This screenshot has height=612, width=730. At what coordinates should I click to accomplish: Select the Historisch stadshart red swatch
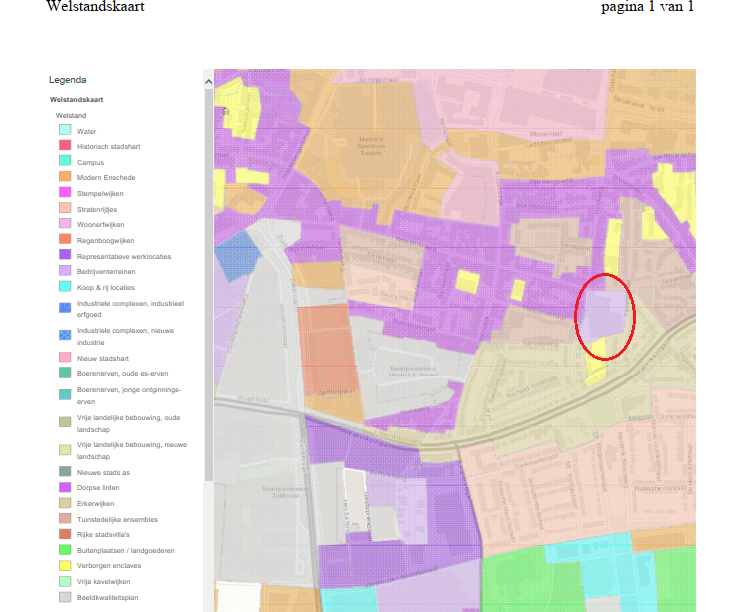click(x=64, y=146)
